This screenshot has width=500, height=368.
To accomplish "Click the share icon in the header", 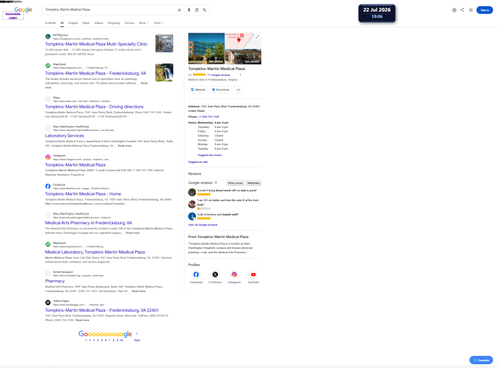I will pyautogui.click(x=462, y=10).
